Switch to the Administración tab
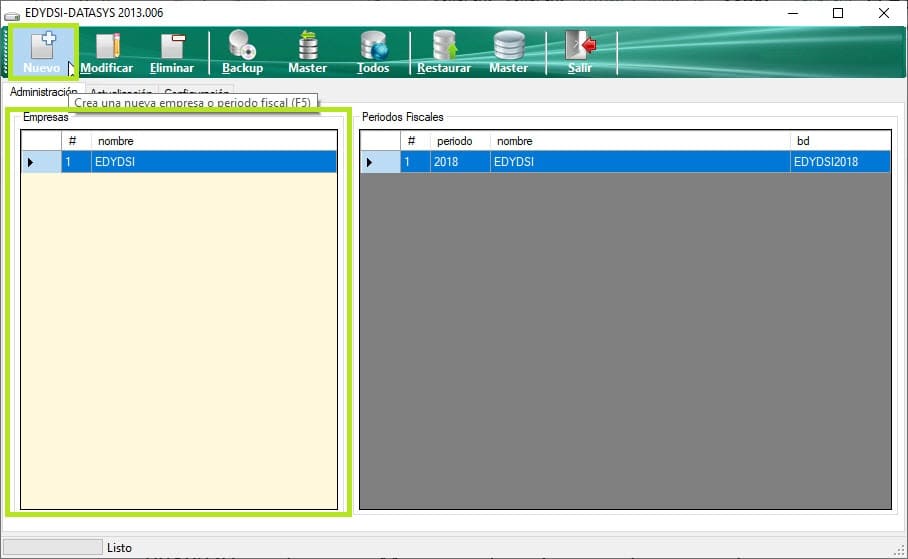This screenshot has height=559, width=908. click(x=43, y=92)
